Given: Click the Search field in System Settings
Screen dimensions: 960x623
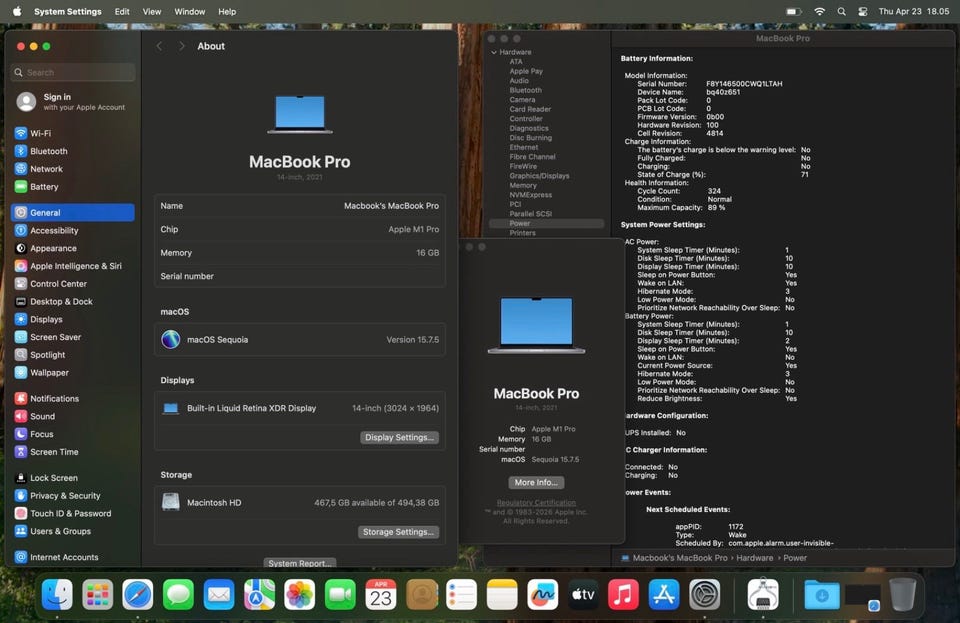Looking at the screenshot, I should (73, 73).
